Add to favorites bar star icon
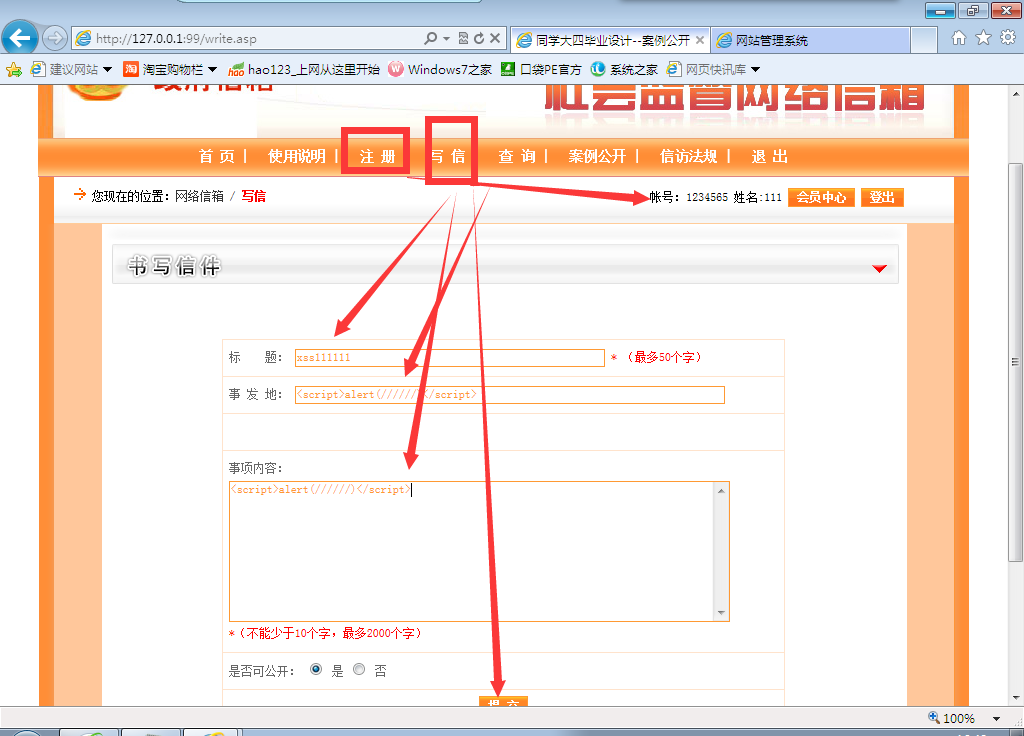 pyautogui.click(x=13, y=69)
